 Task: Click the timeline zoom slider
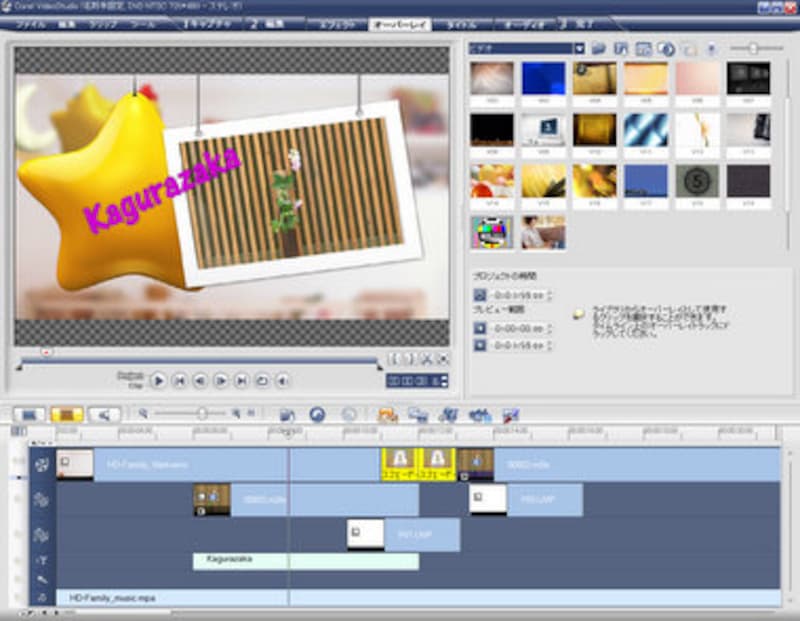tap(203, 413)
